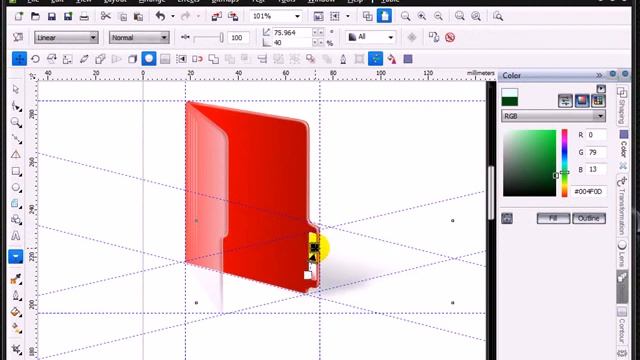Switch to the Contour docker tab
The image size is (640, 360).
(x=622, y=326)
